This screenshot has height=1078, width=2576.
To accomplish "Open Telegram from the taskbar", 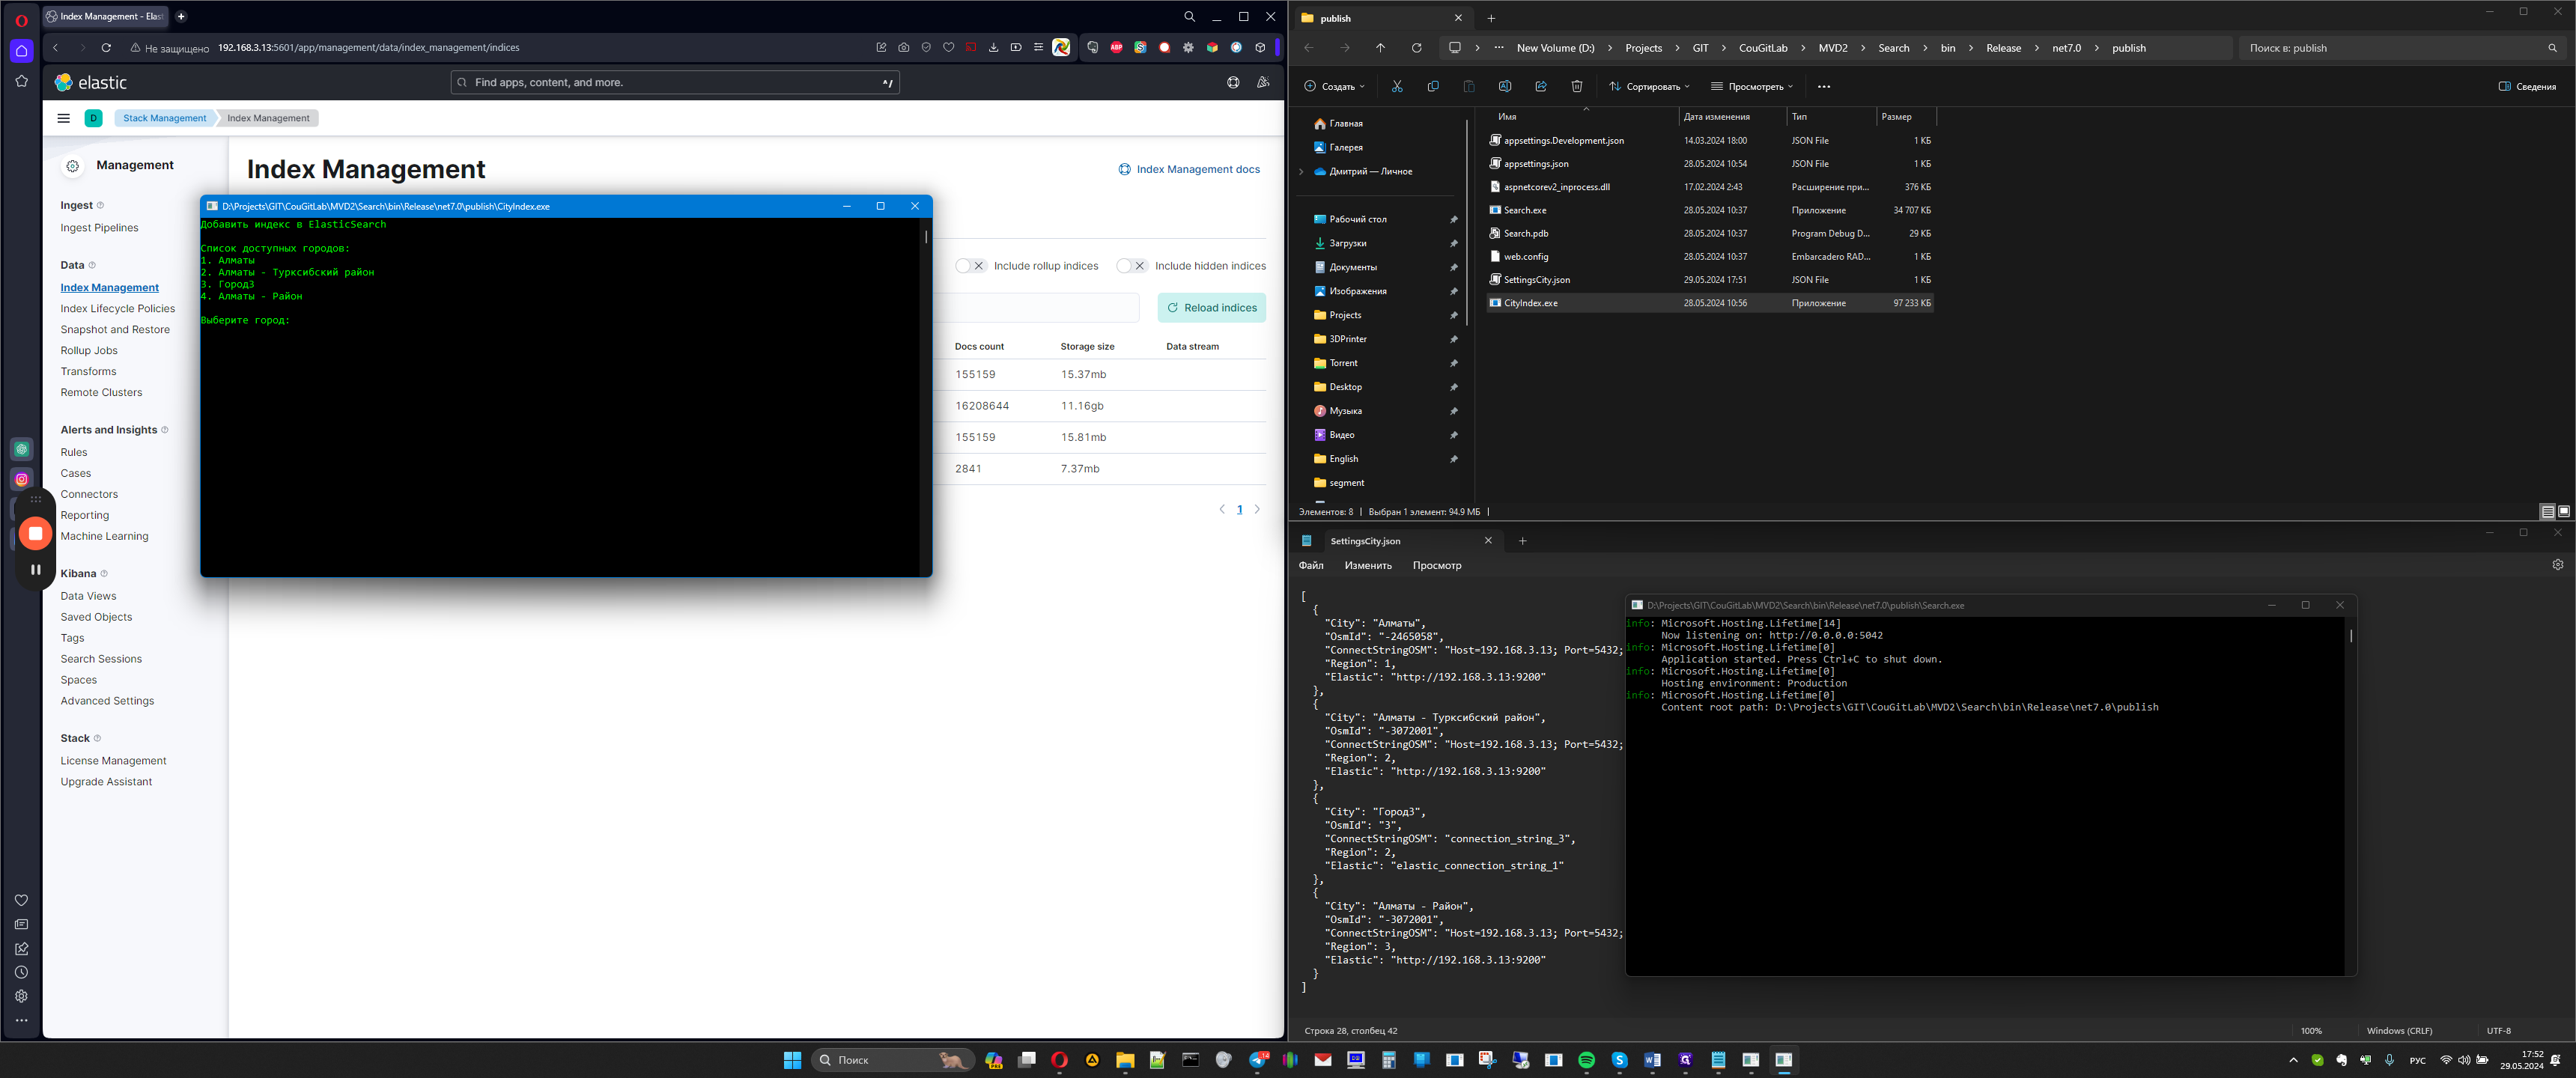I will click(1258, 1060).
